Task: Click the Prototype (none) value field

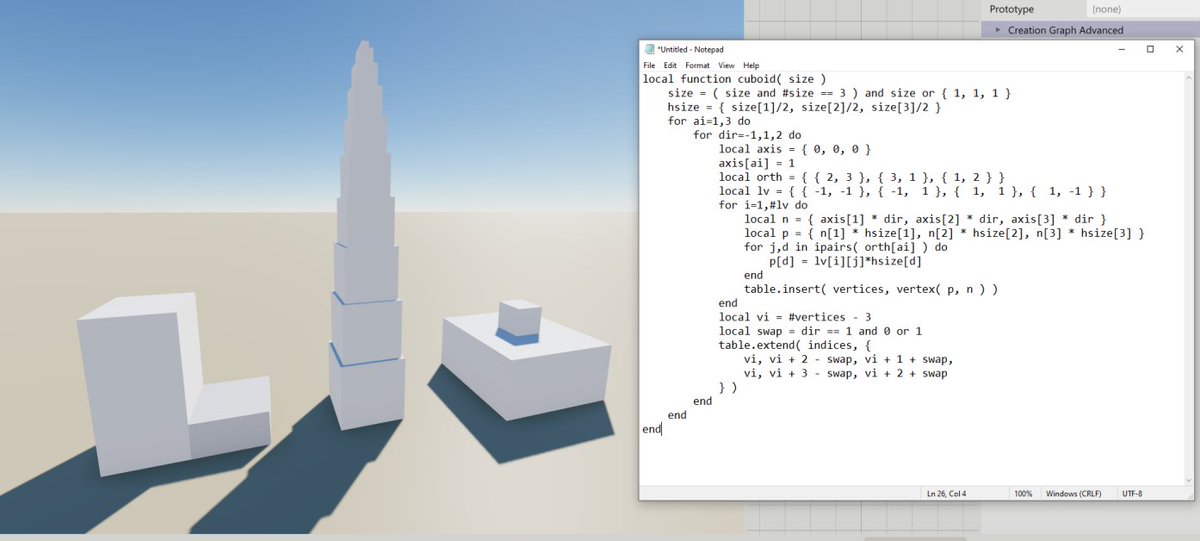Action: click(x=1143, y=9)
